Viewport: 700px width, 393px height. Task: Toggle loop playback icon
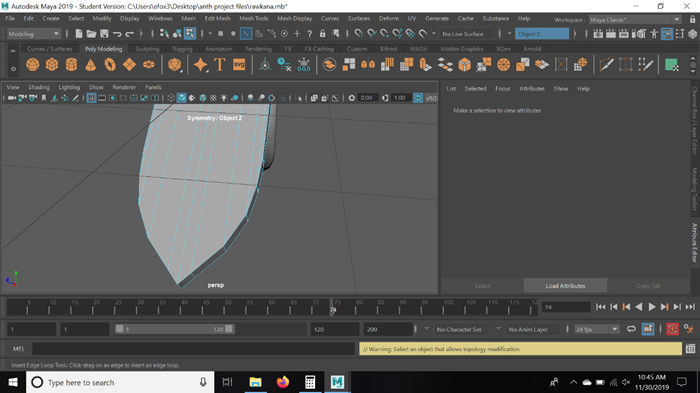click(x=631, y=329)
